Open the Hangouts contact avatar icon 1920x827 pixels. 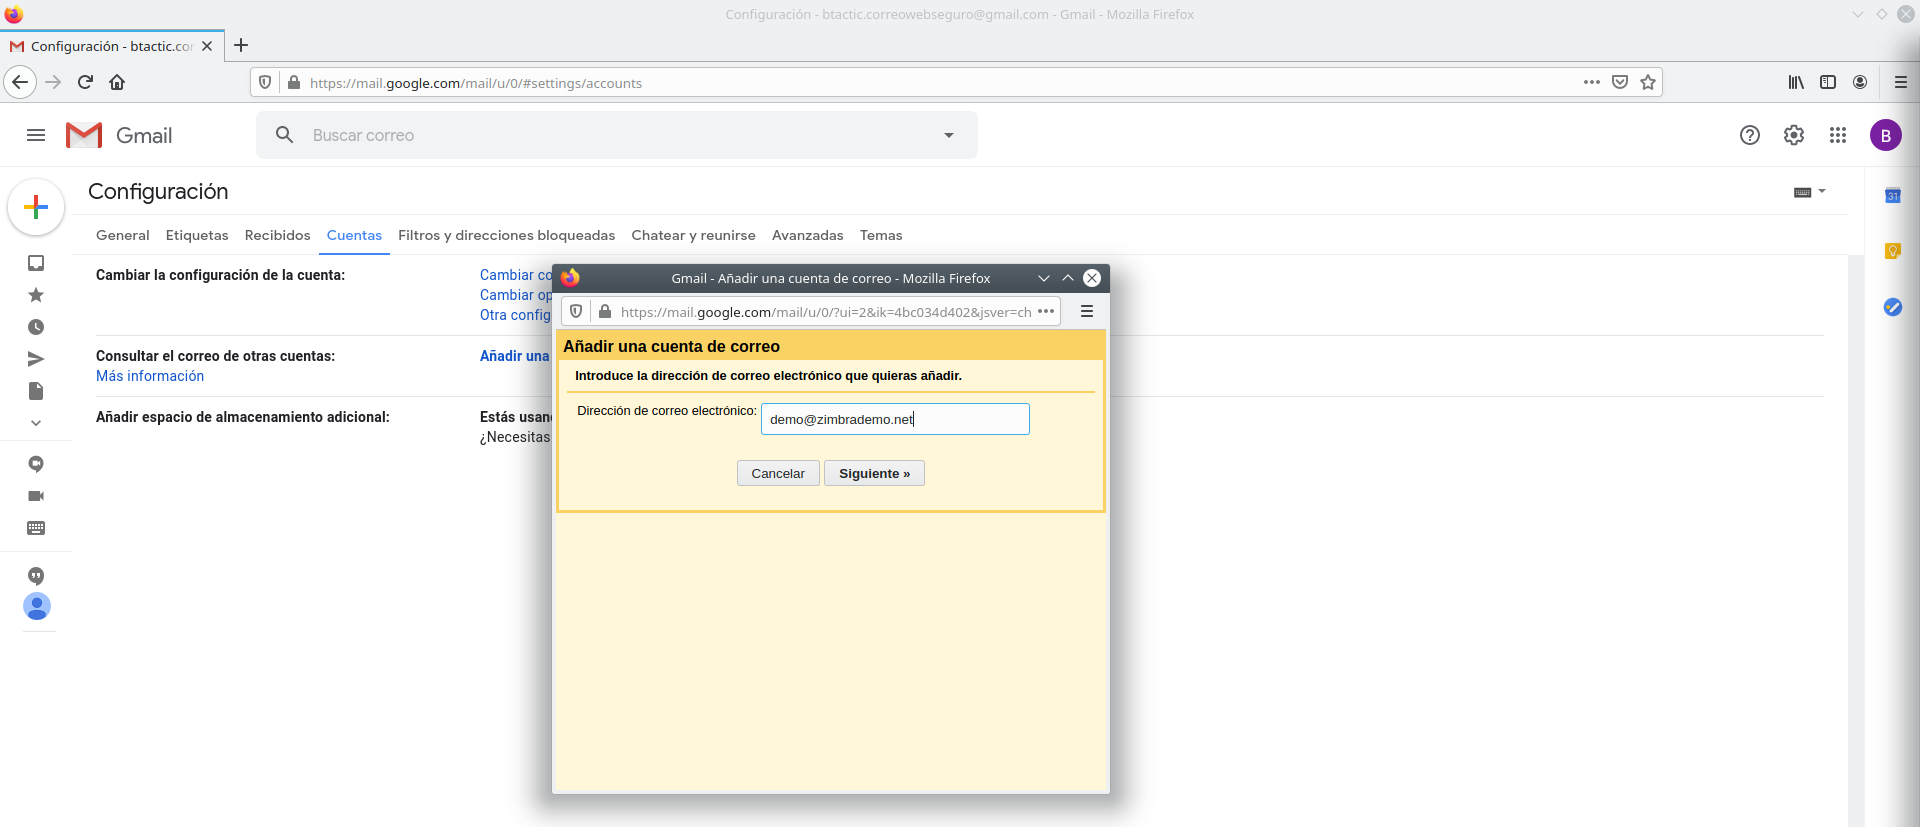click(x=37, y=606)
